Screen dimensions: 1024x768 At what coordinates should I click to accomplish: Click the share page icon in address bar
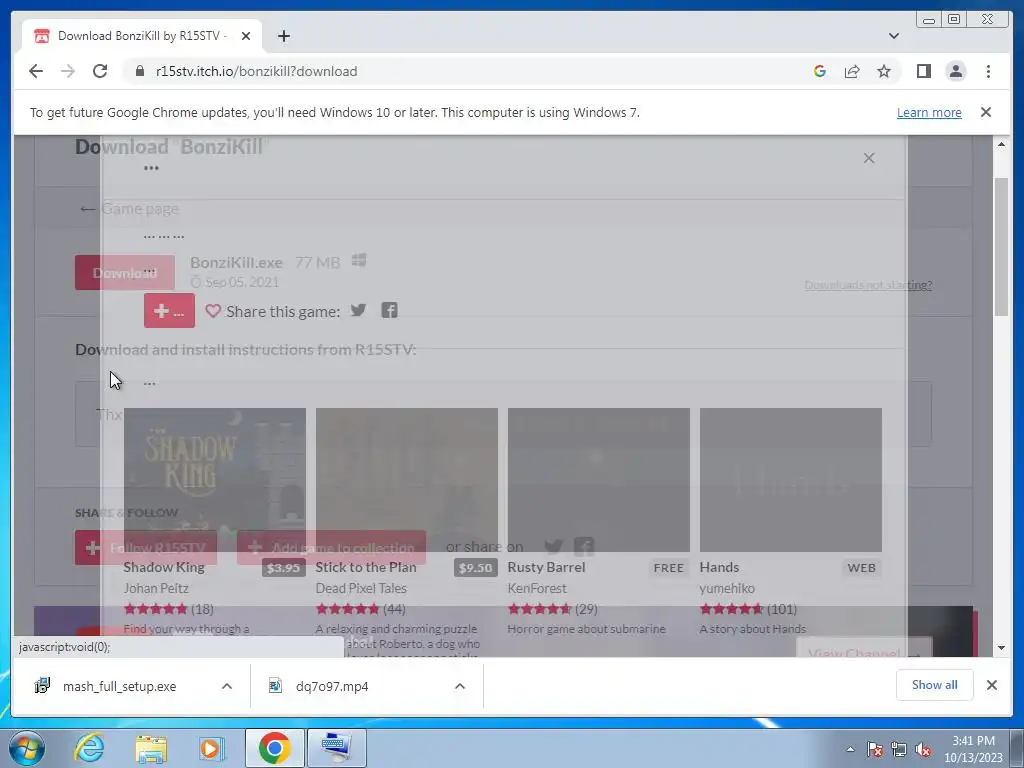(x=852, y=71)
